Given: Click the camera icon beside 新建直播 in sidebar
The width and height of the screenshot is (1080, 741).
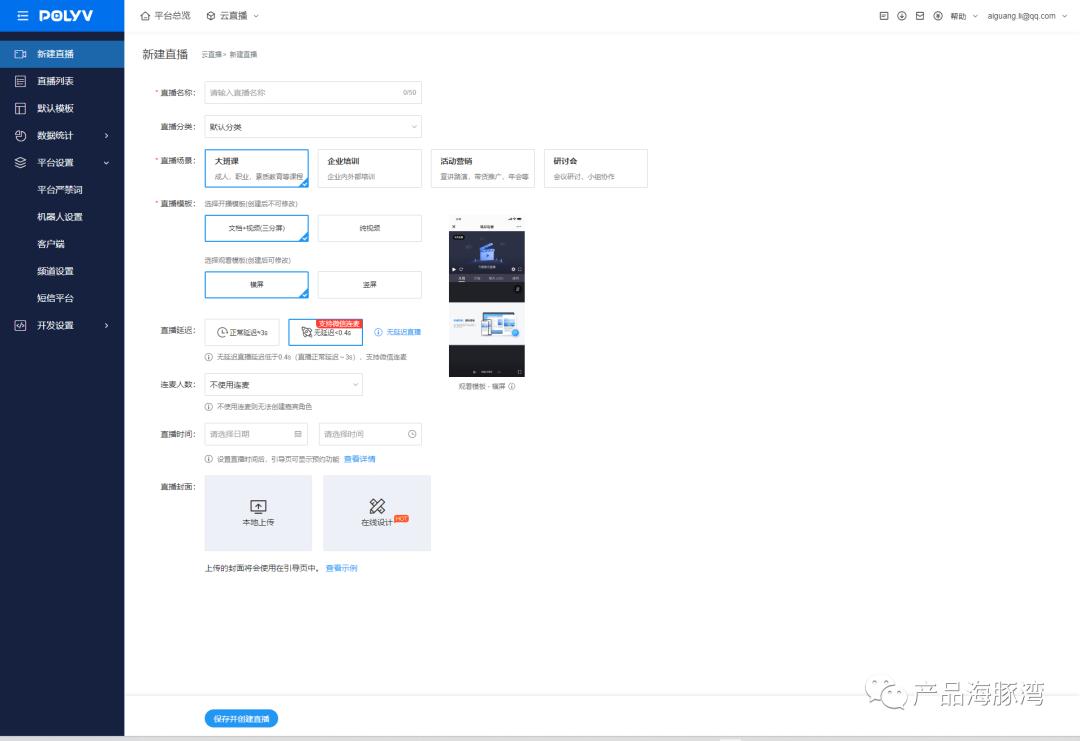Looking at the screenshot, I should [x=21, y=54].
